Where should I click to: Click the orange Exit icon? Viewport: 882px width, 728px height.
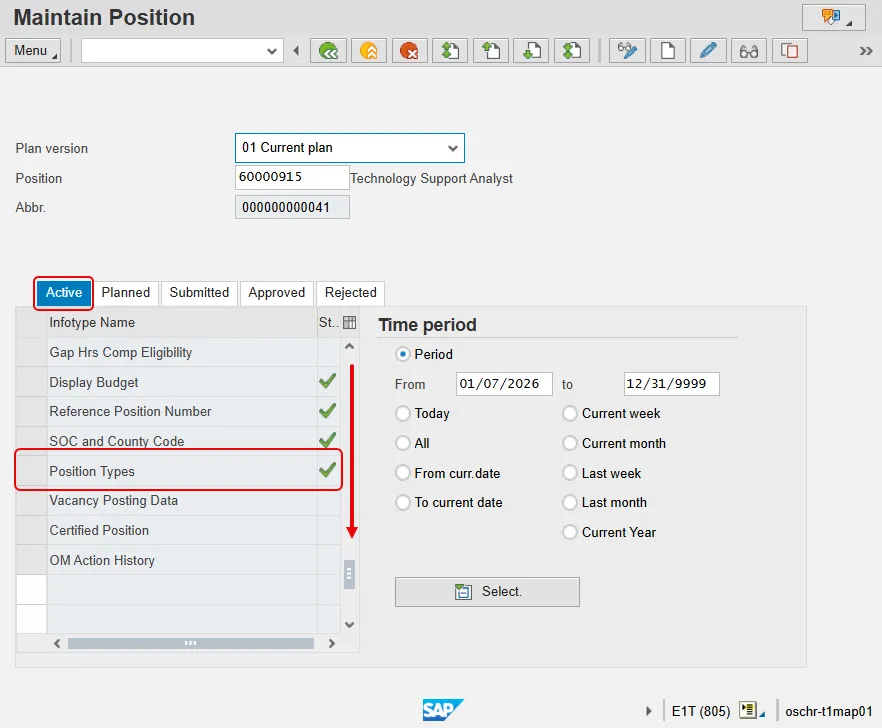(368, 51)
